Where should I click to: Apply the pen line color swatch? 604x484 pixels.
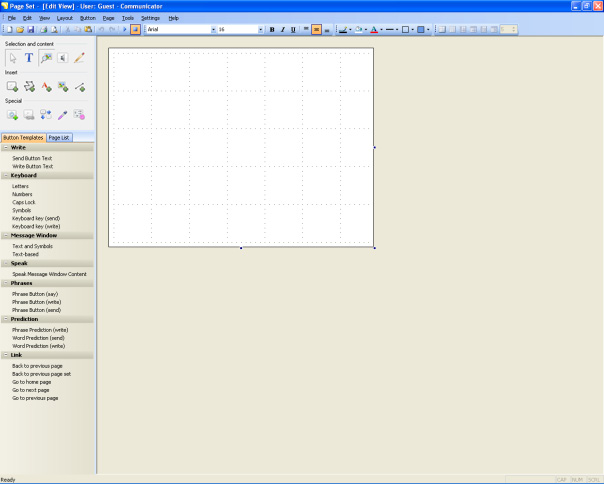343,29
